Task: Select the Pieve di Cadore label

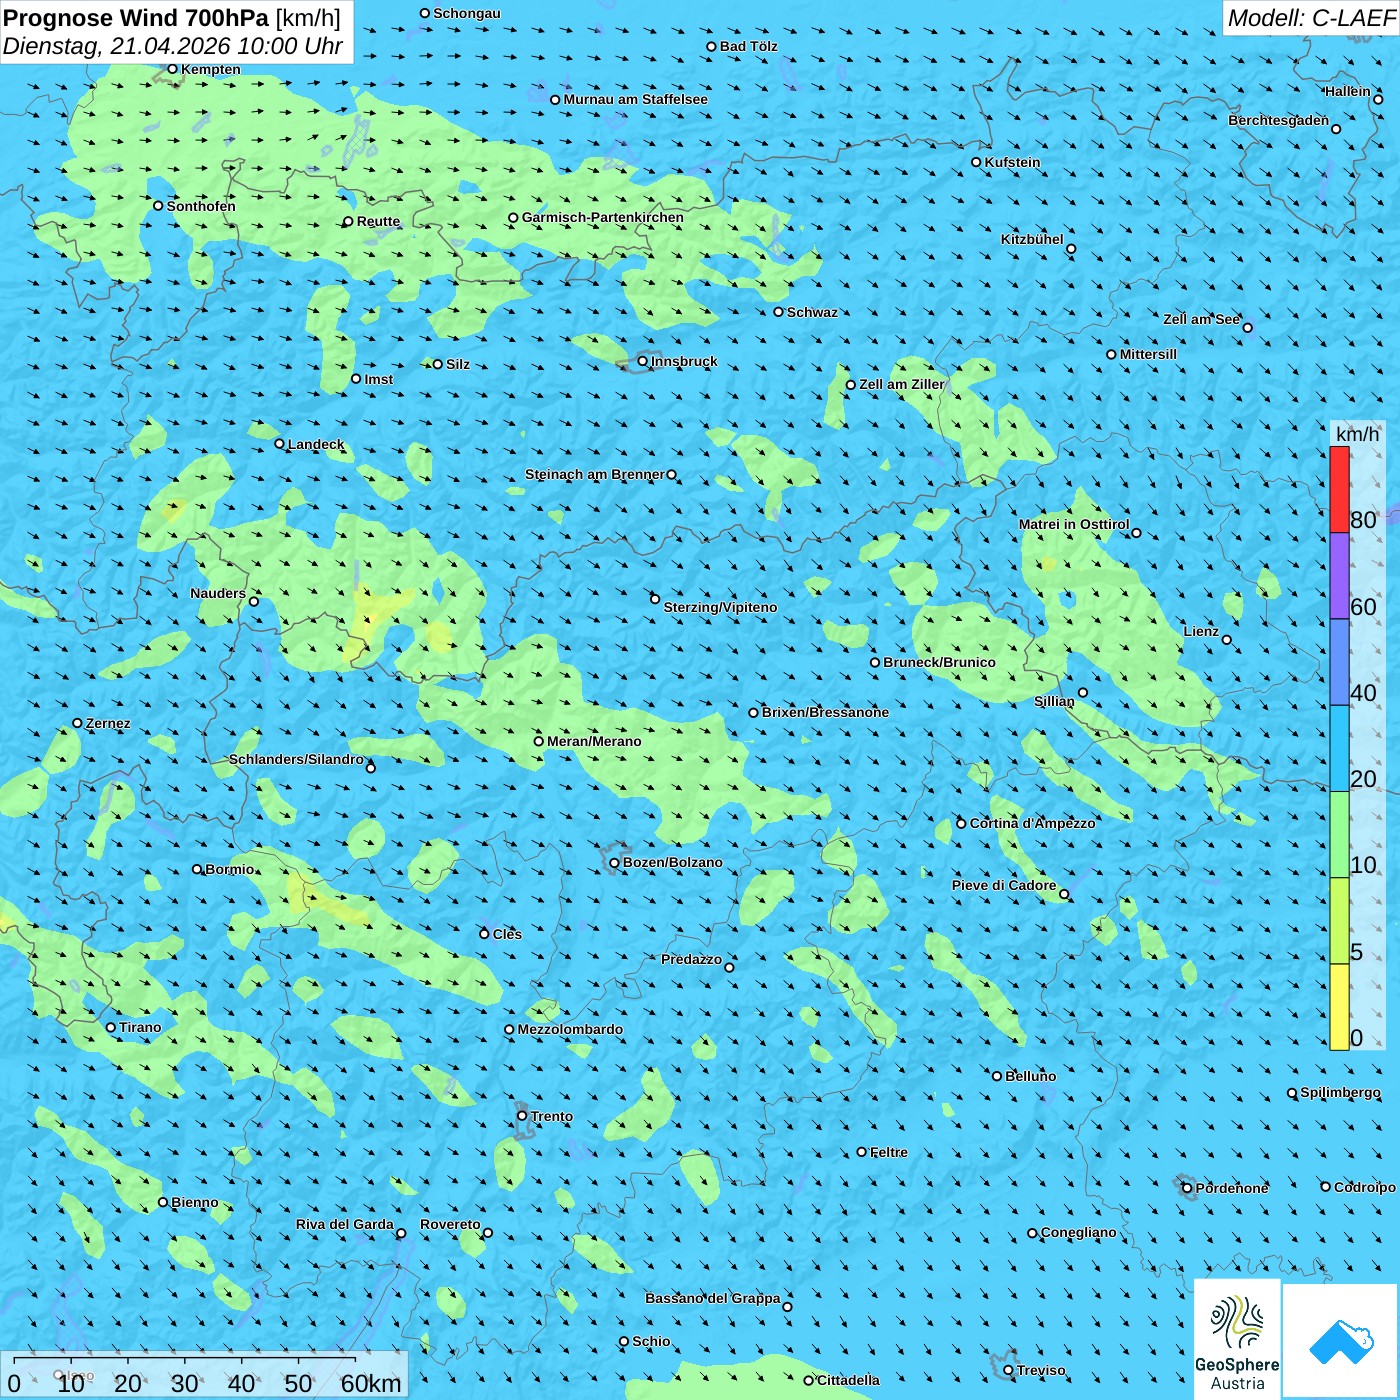Action: (1004, 885)
